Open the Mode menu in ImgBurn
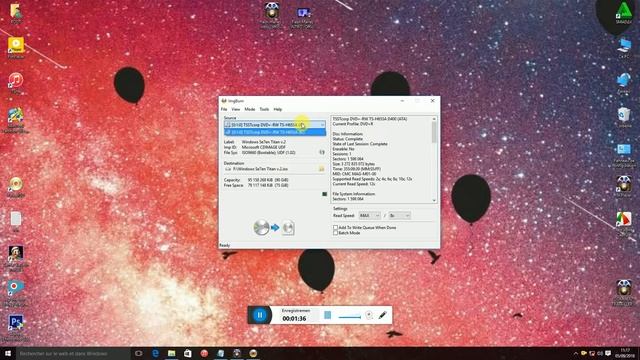This screenshot has height=360, width=640. (x=250, y=109)
